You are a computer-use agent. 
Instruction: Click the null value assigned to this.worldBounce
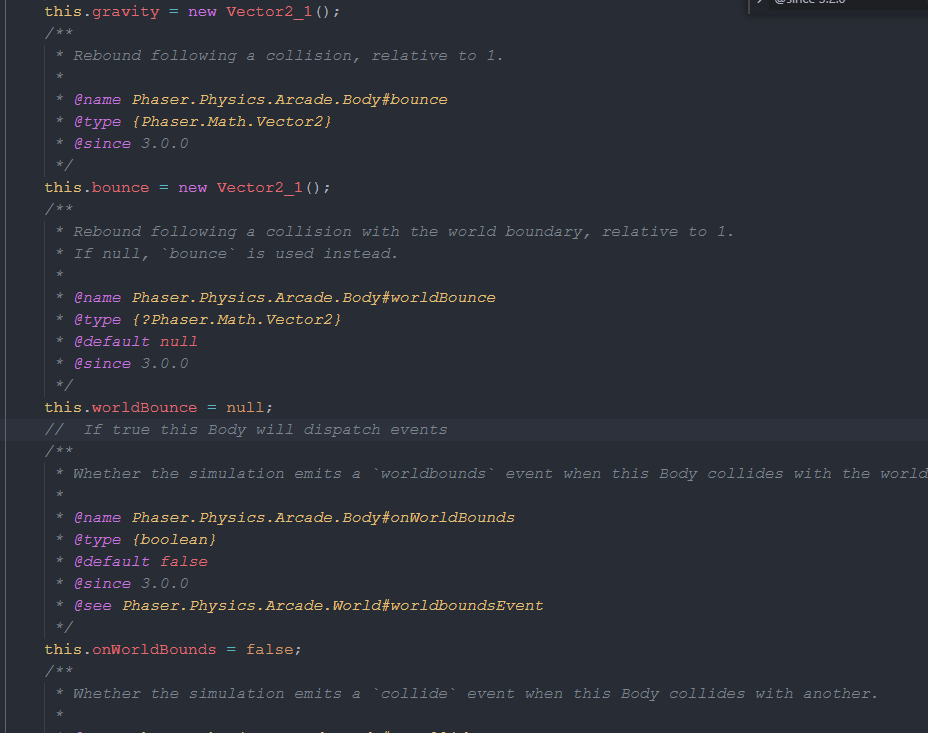[246, 408]
